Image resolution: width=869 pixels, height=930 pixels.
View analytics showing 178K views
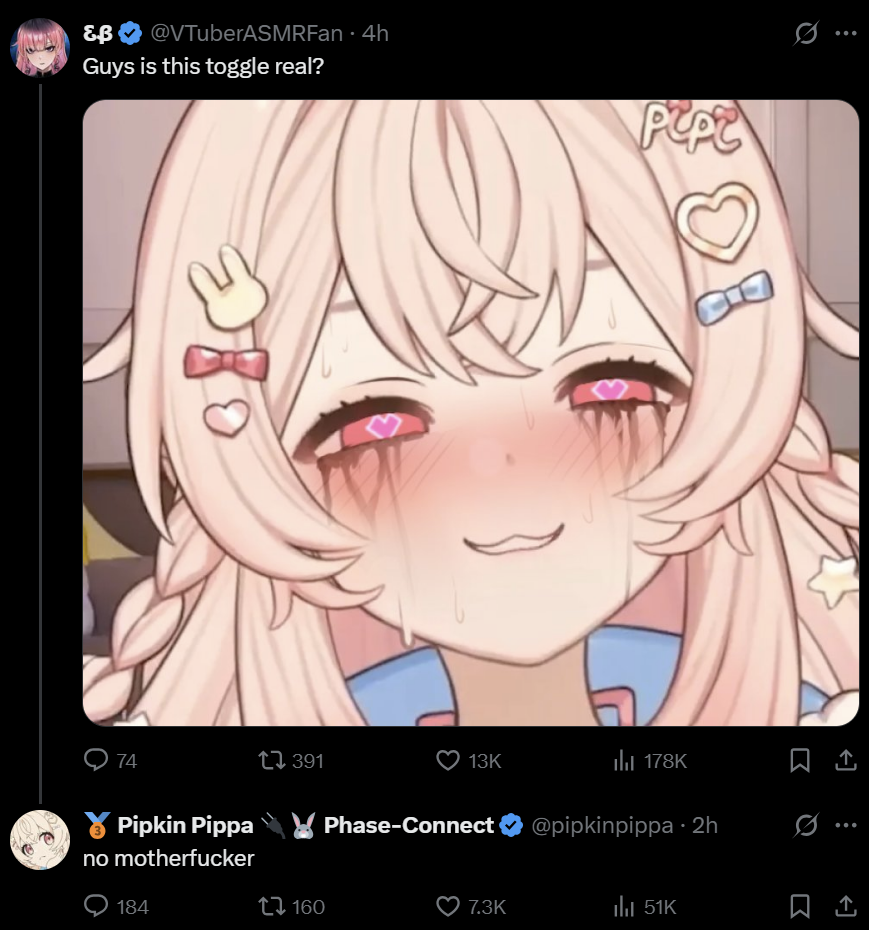tap(650, 760)
